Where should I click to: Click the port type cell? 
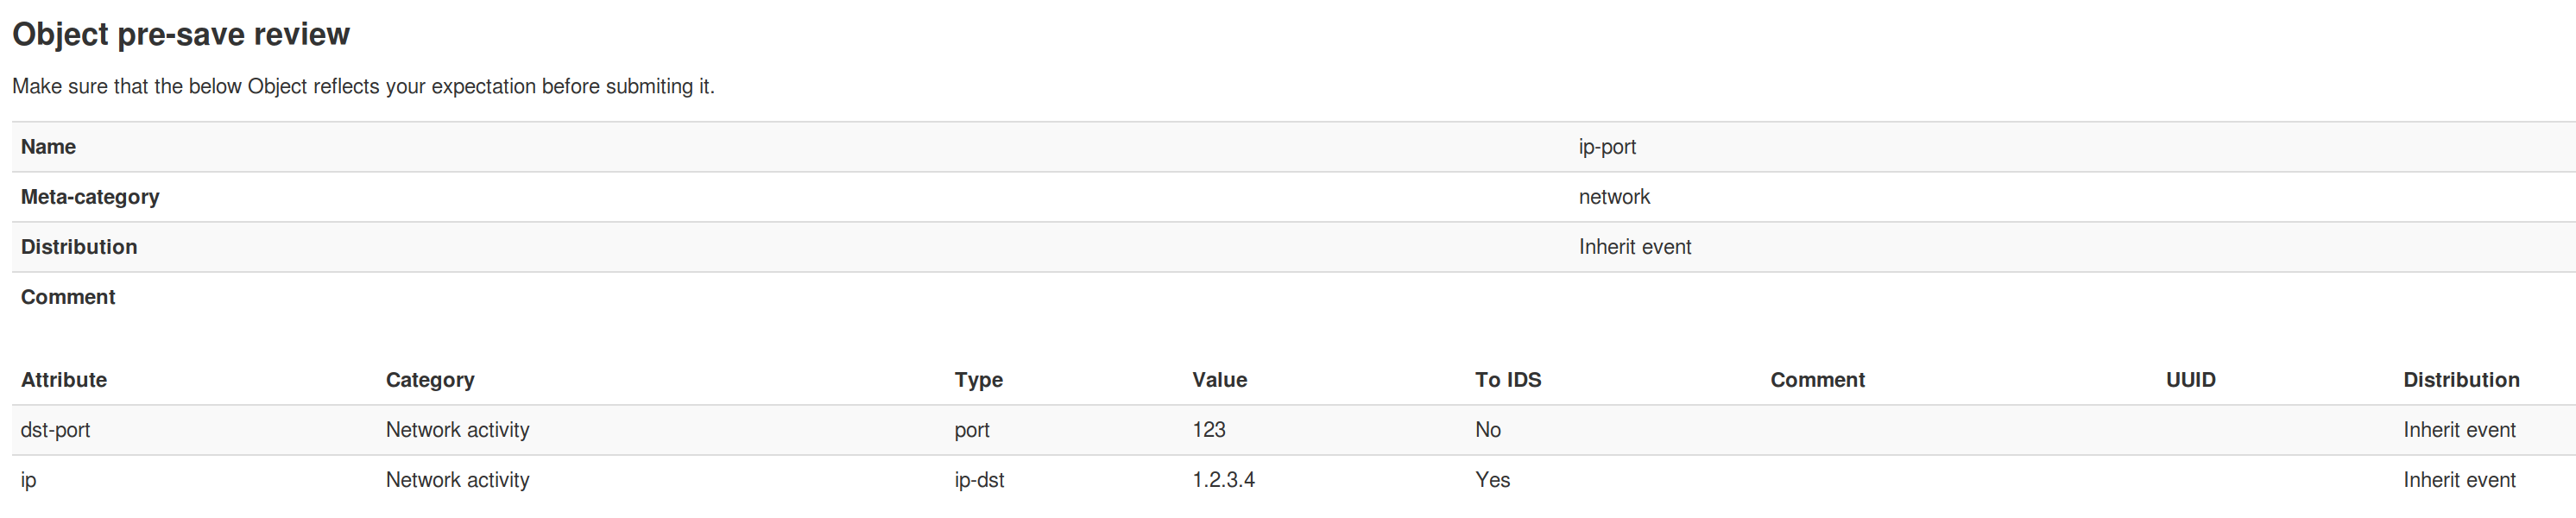(971, 430)
